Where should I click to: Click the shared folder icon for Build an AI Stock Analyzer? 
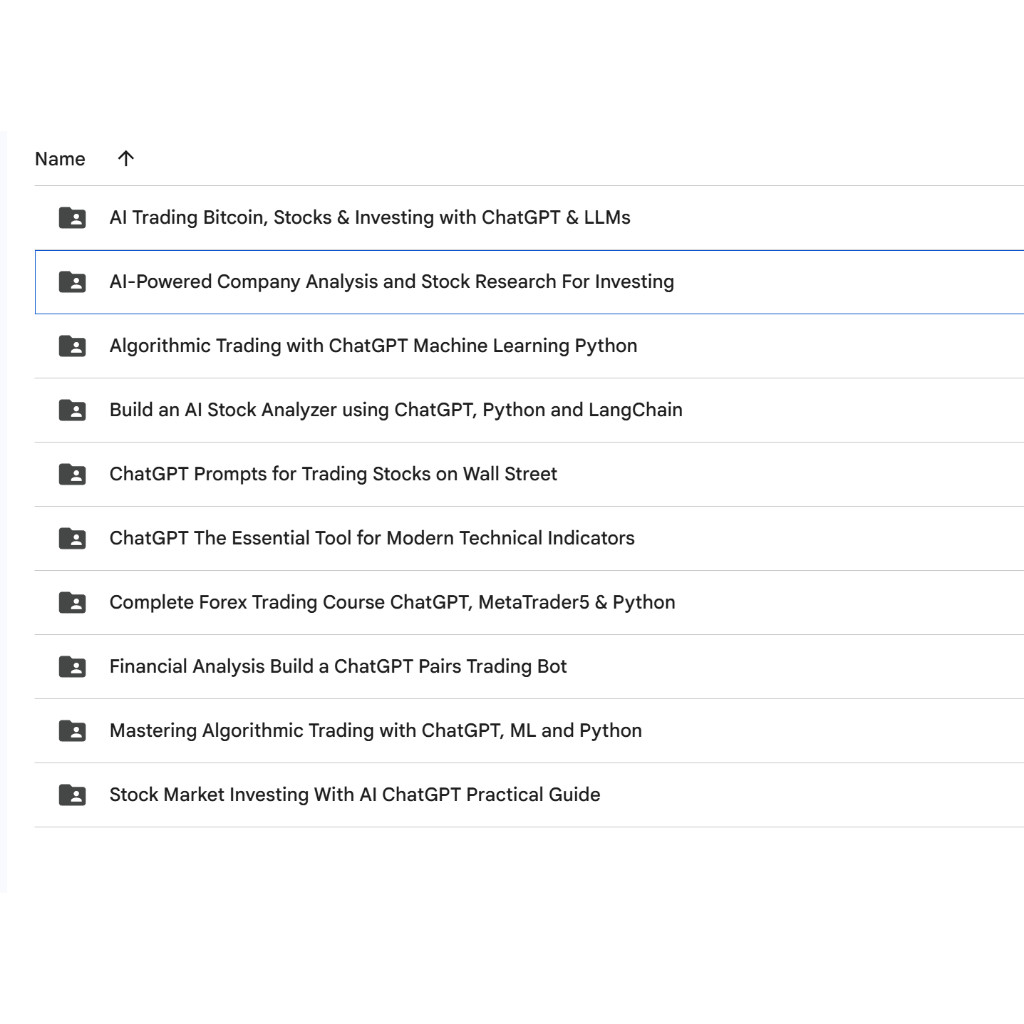pos(71,410)
